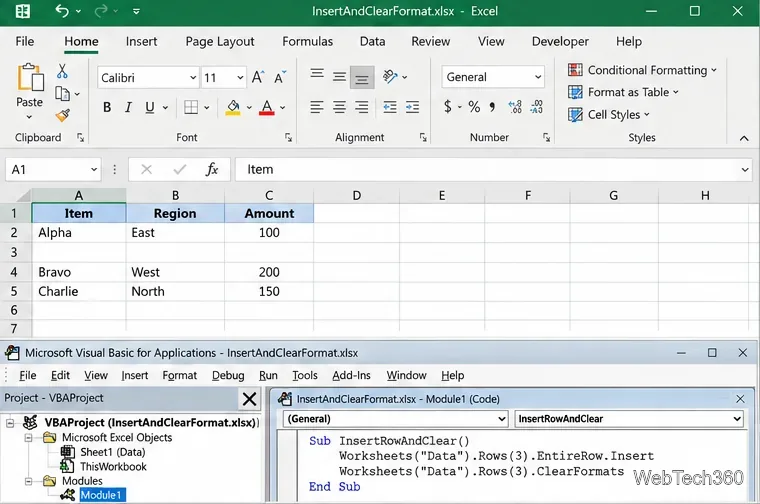Open Cell Styles menu
The height and width of the screenshot is (504, 760).
pos(609,115)
